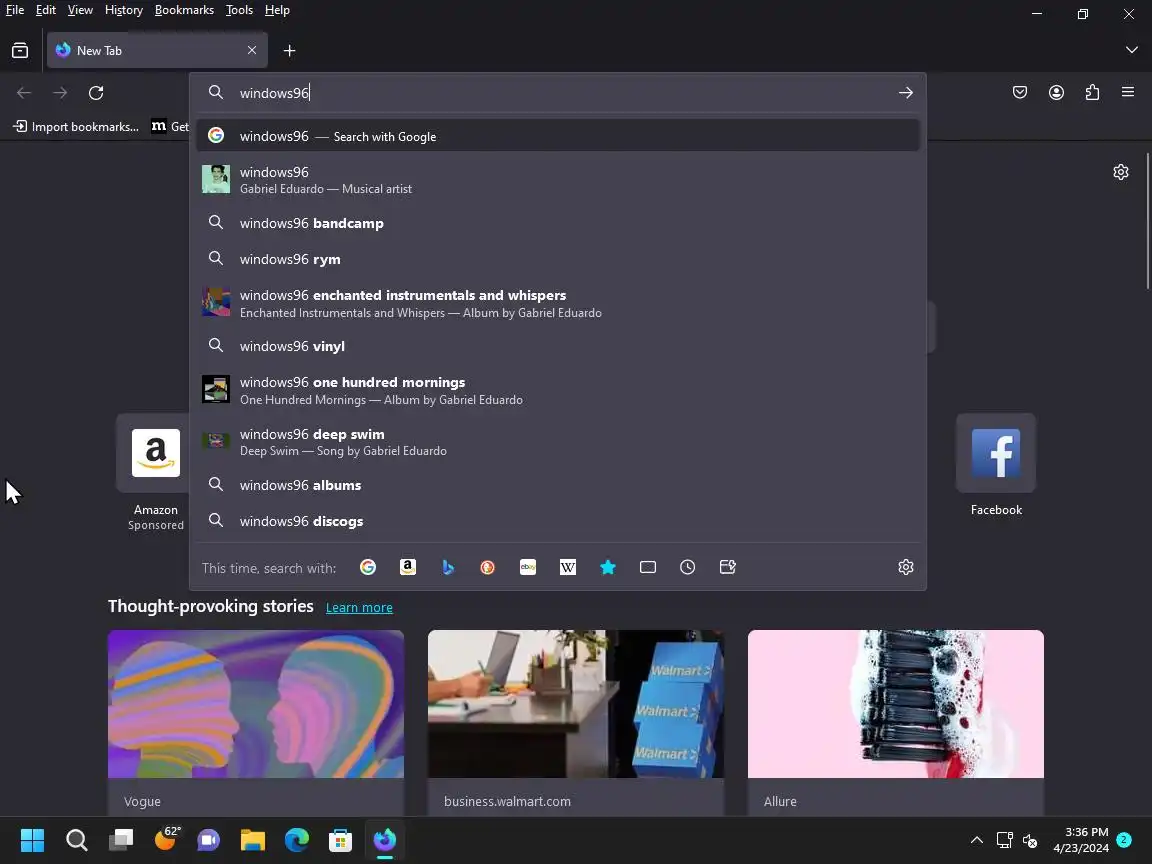Screen dimensions: 1152x864
Task: Search in History clock icon
Action: (x=688, y=567)
